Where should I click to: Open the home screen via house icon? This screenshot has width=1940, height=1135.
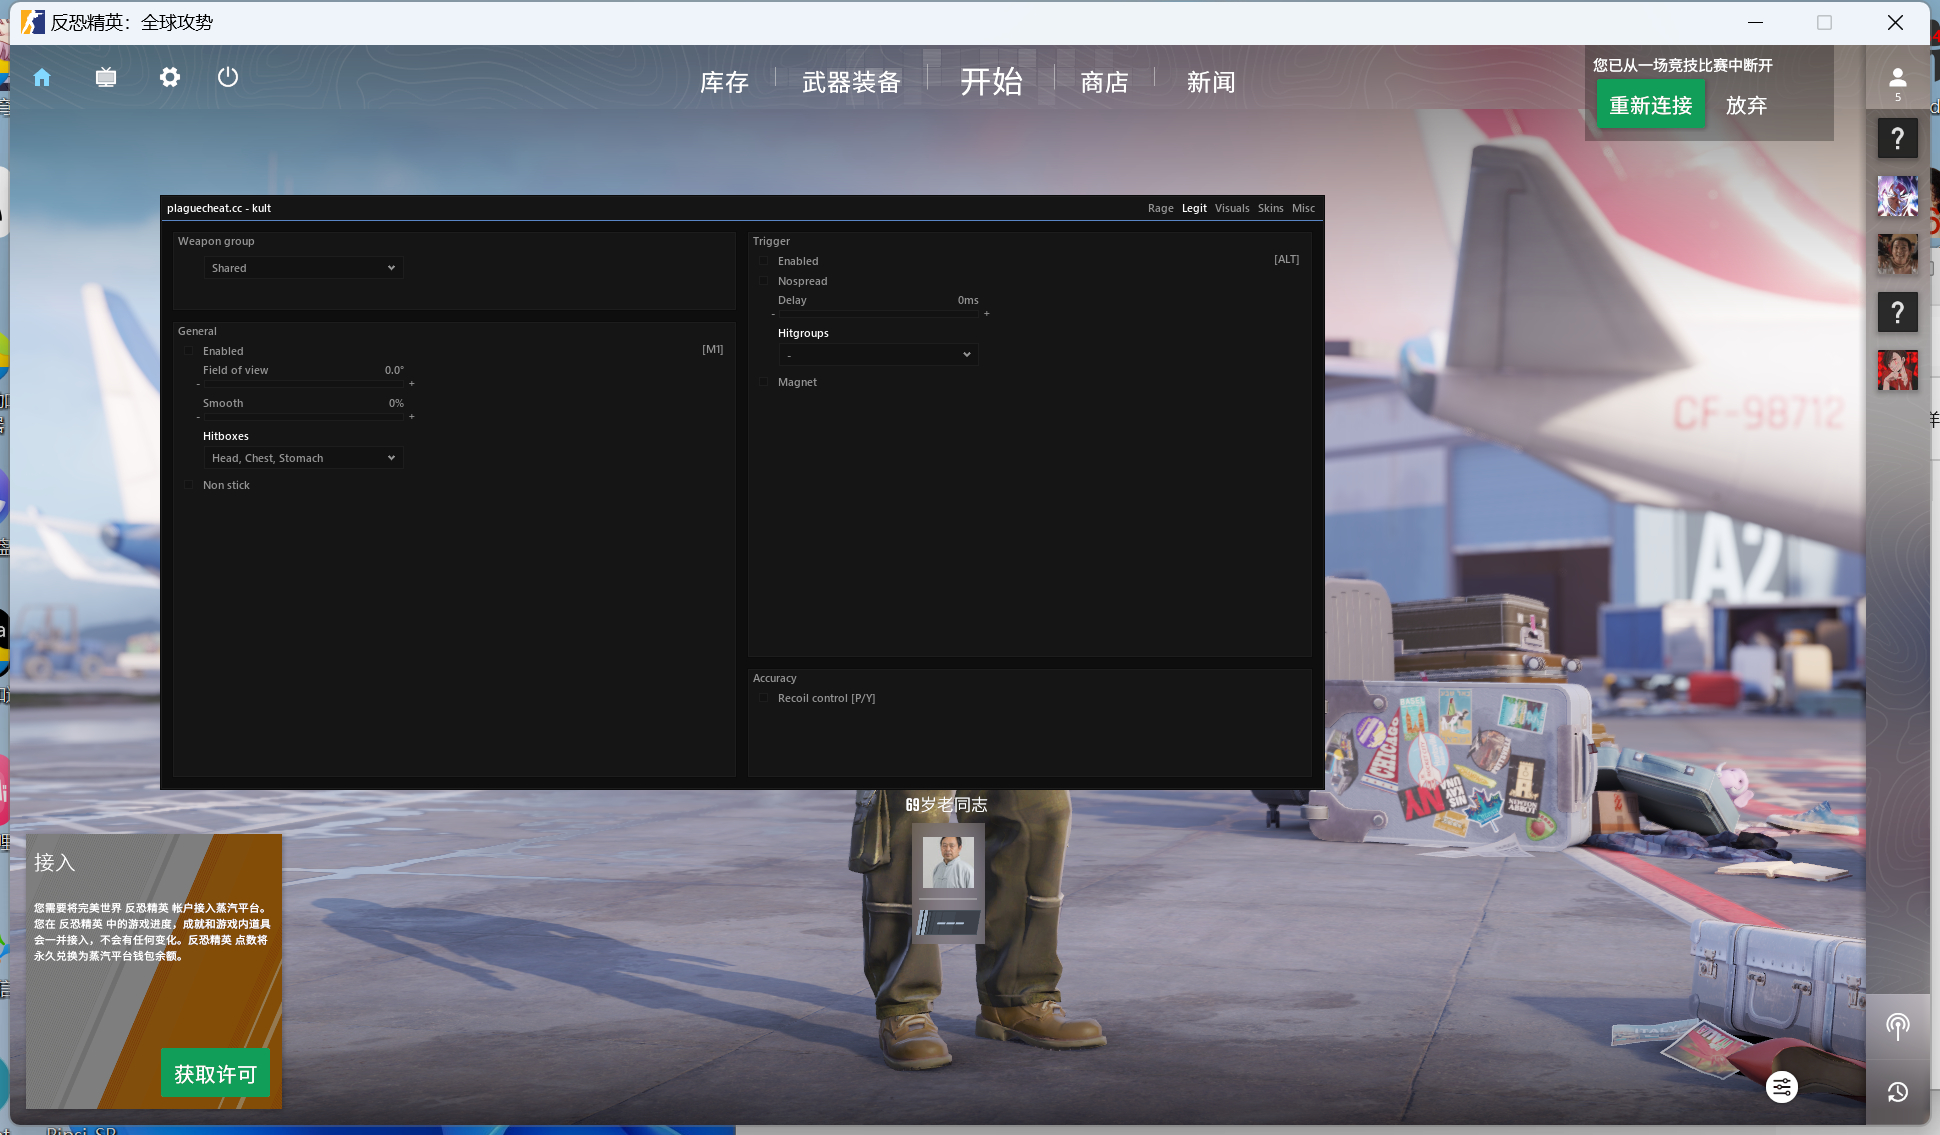(x=42, y=77)
